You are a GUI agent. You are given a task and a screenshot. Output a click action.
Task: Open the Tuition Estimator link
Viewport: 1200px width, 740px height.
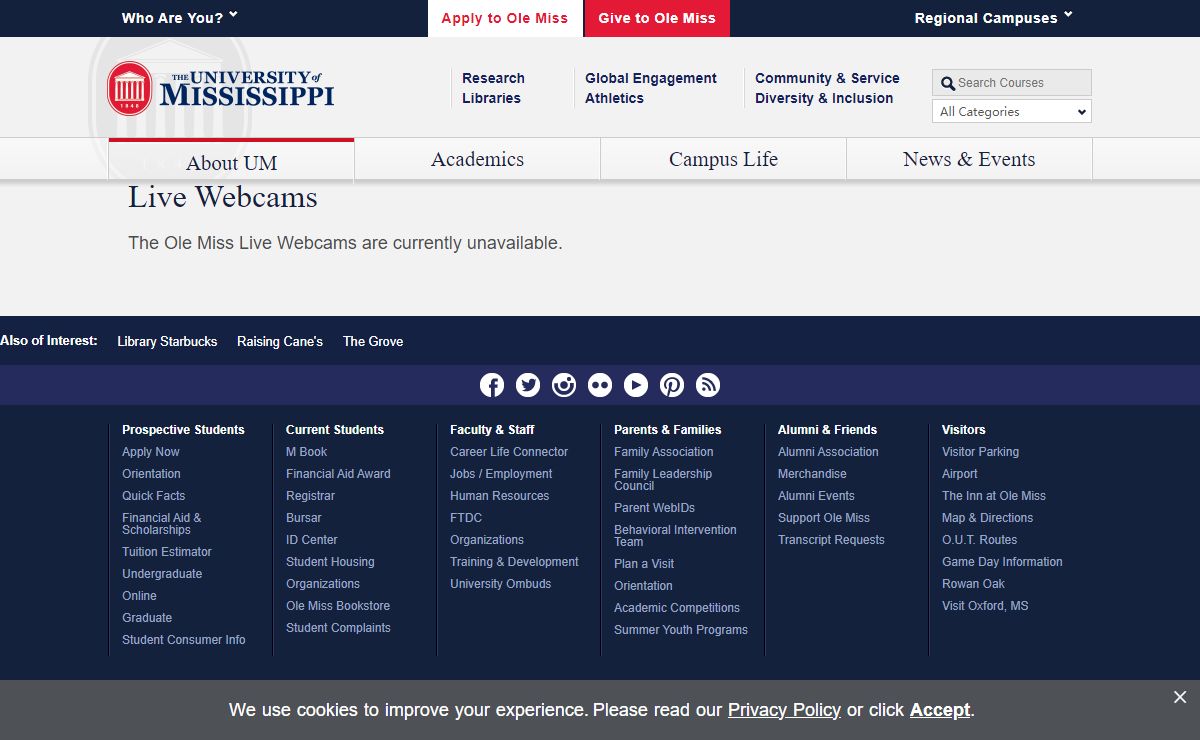pos(167,552)
